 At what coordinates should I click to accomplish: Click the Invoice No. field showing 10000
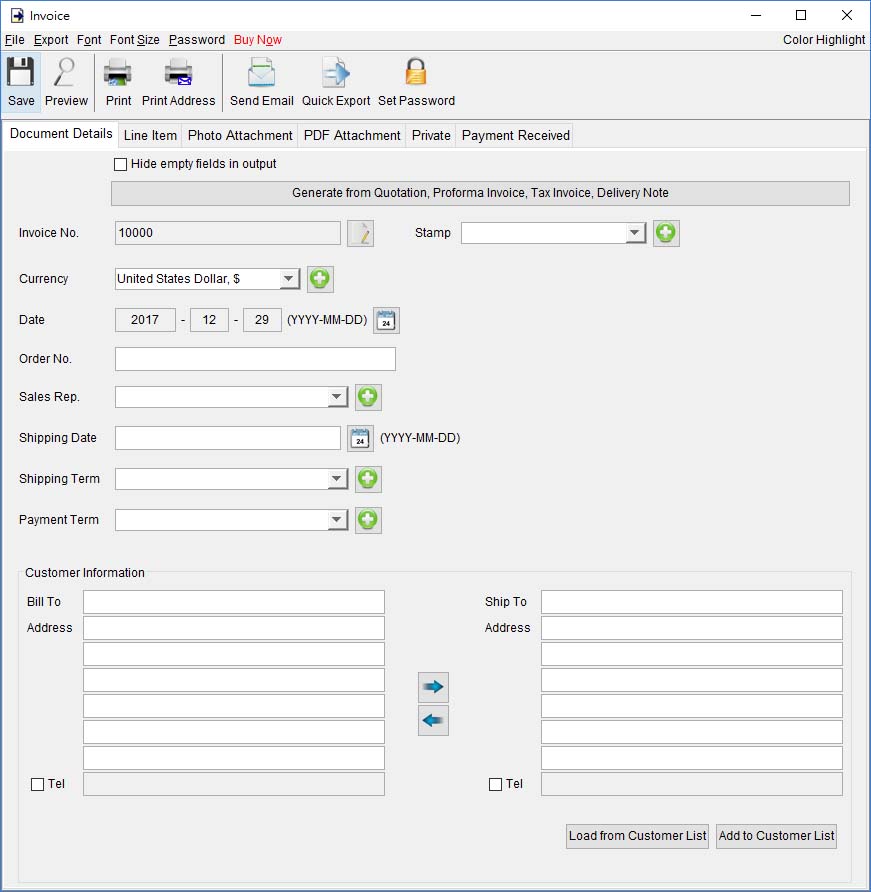(x=228, y=233)
